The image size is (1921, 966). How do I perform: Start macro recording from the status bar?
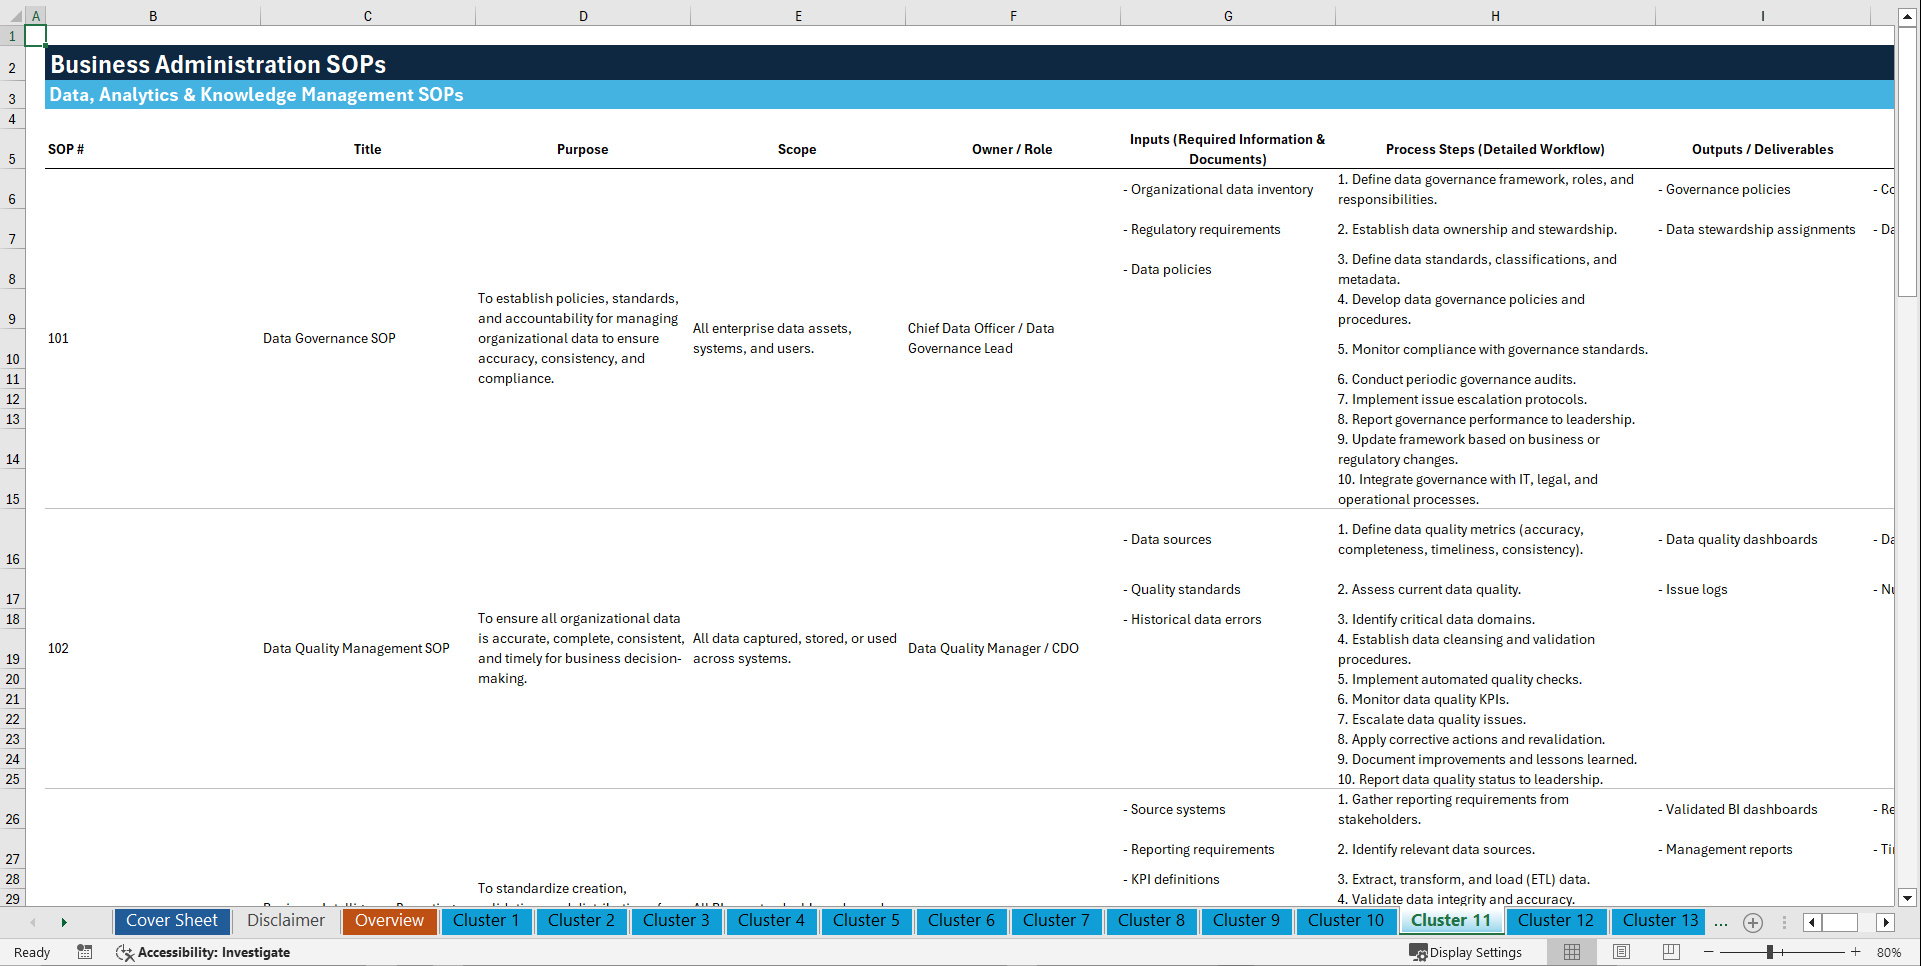[x=85, y=952]
